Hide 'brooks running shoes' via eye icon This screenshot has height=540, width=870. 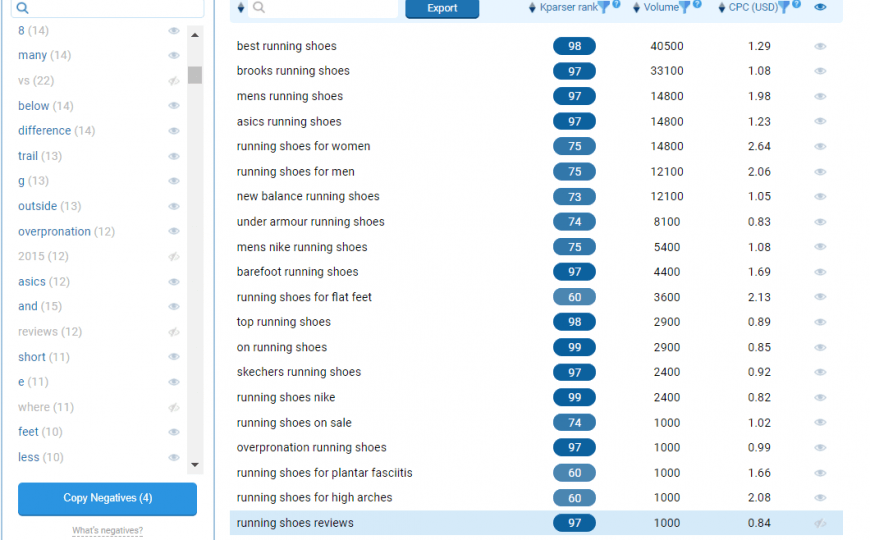[x=820, y=71]
